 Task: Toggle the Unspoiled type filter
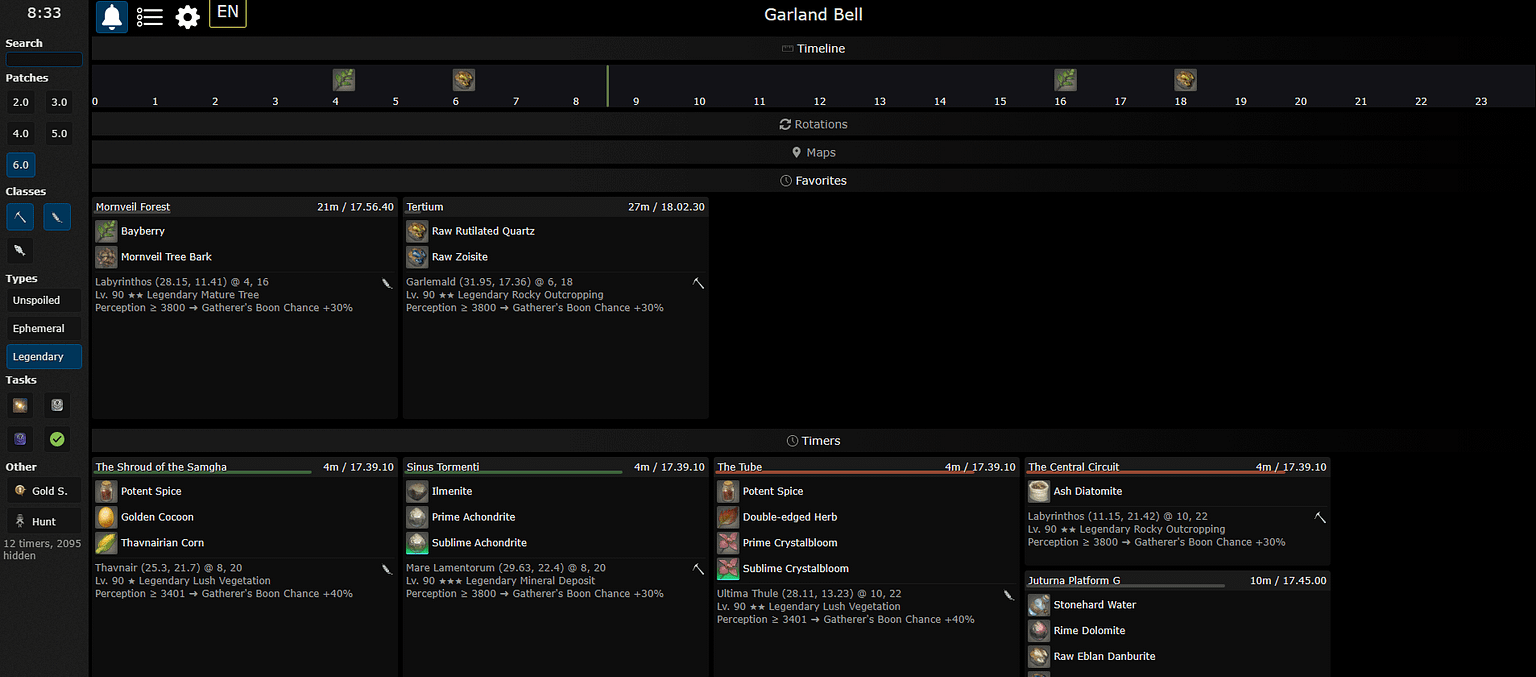[x=44, y=300]
